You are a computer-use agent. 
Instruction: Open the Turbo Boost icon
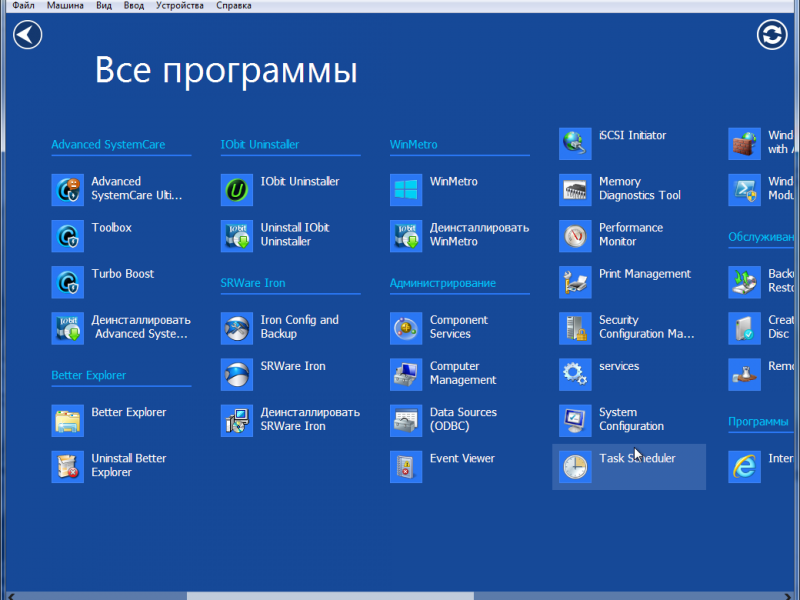[x=67, y=282]
